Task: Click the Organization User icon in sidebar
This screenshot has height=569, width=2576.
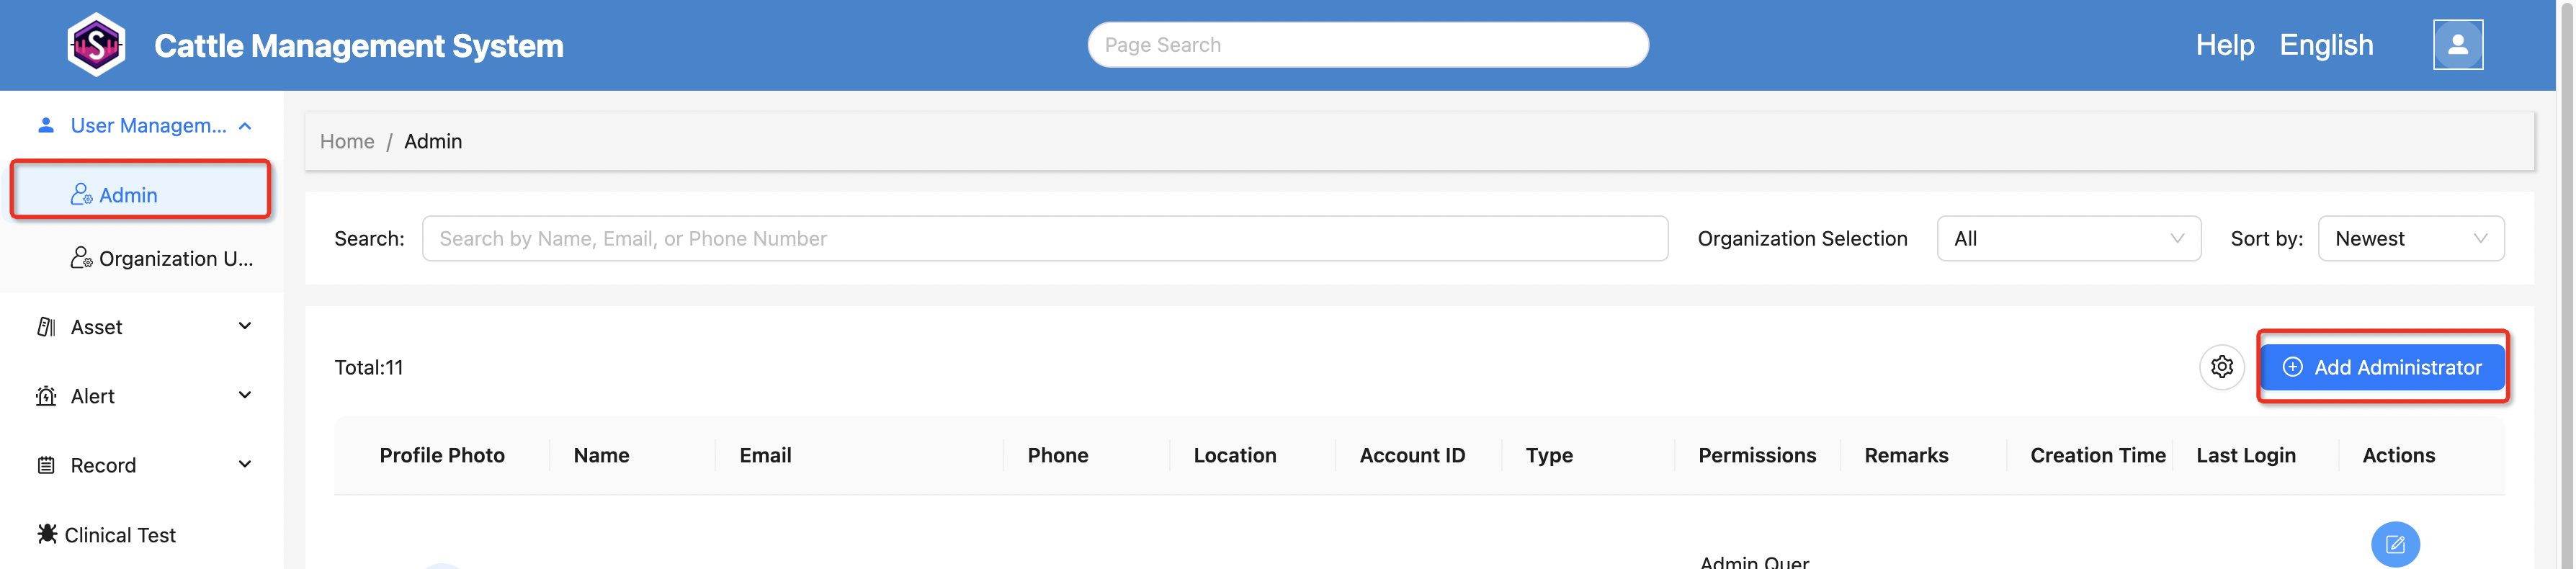Action: point(82,258)
